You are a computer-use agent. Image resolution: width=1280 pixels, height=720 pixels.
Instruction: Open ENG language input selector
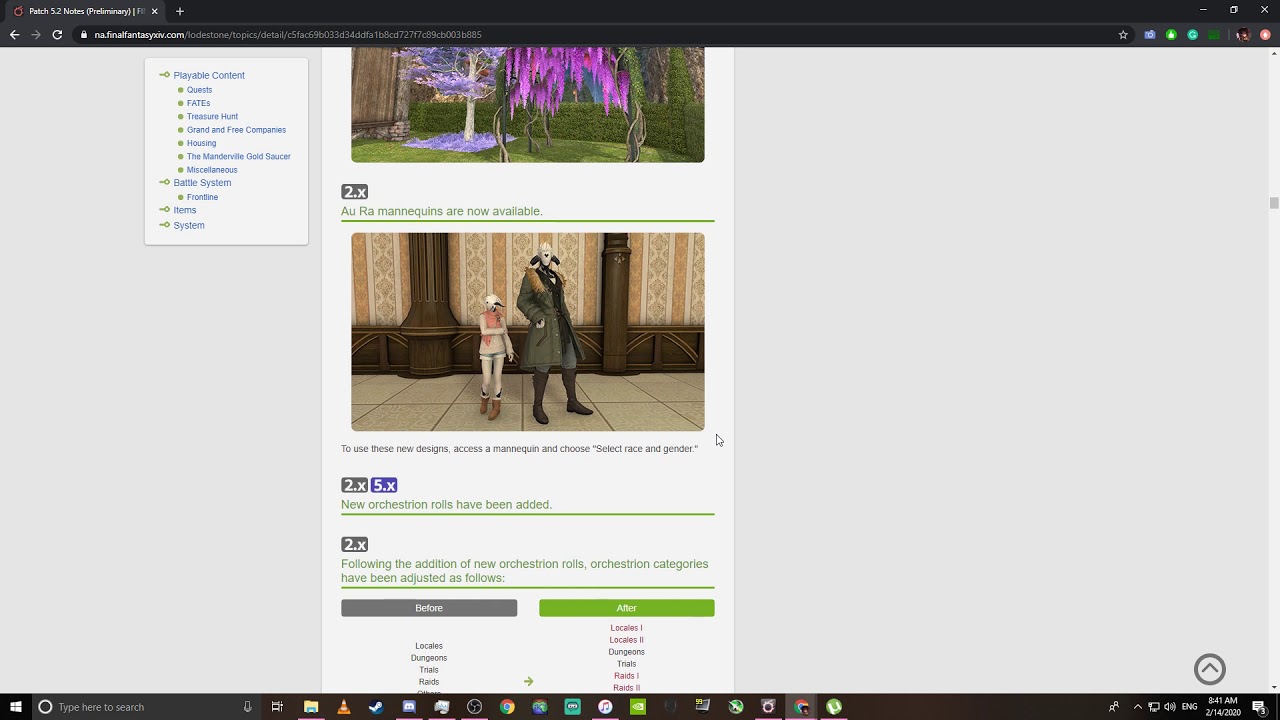(x=1189, y=707)
